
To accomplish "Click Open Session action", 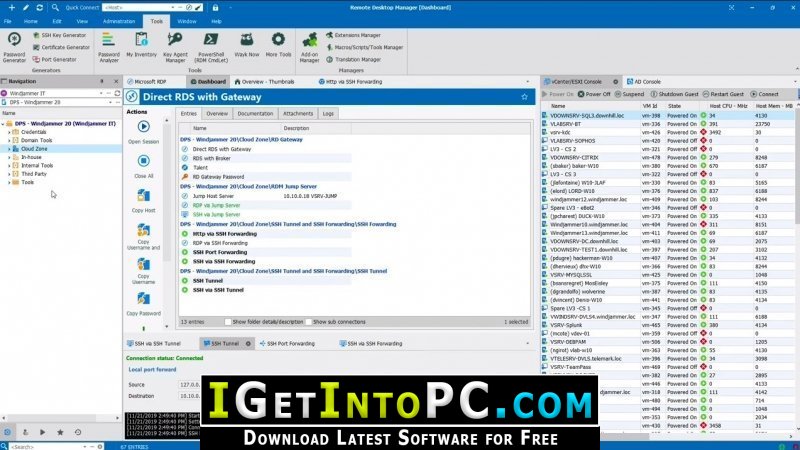I will (x=143, y=132).
